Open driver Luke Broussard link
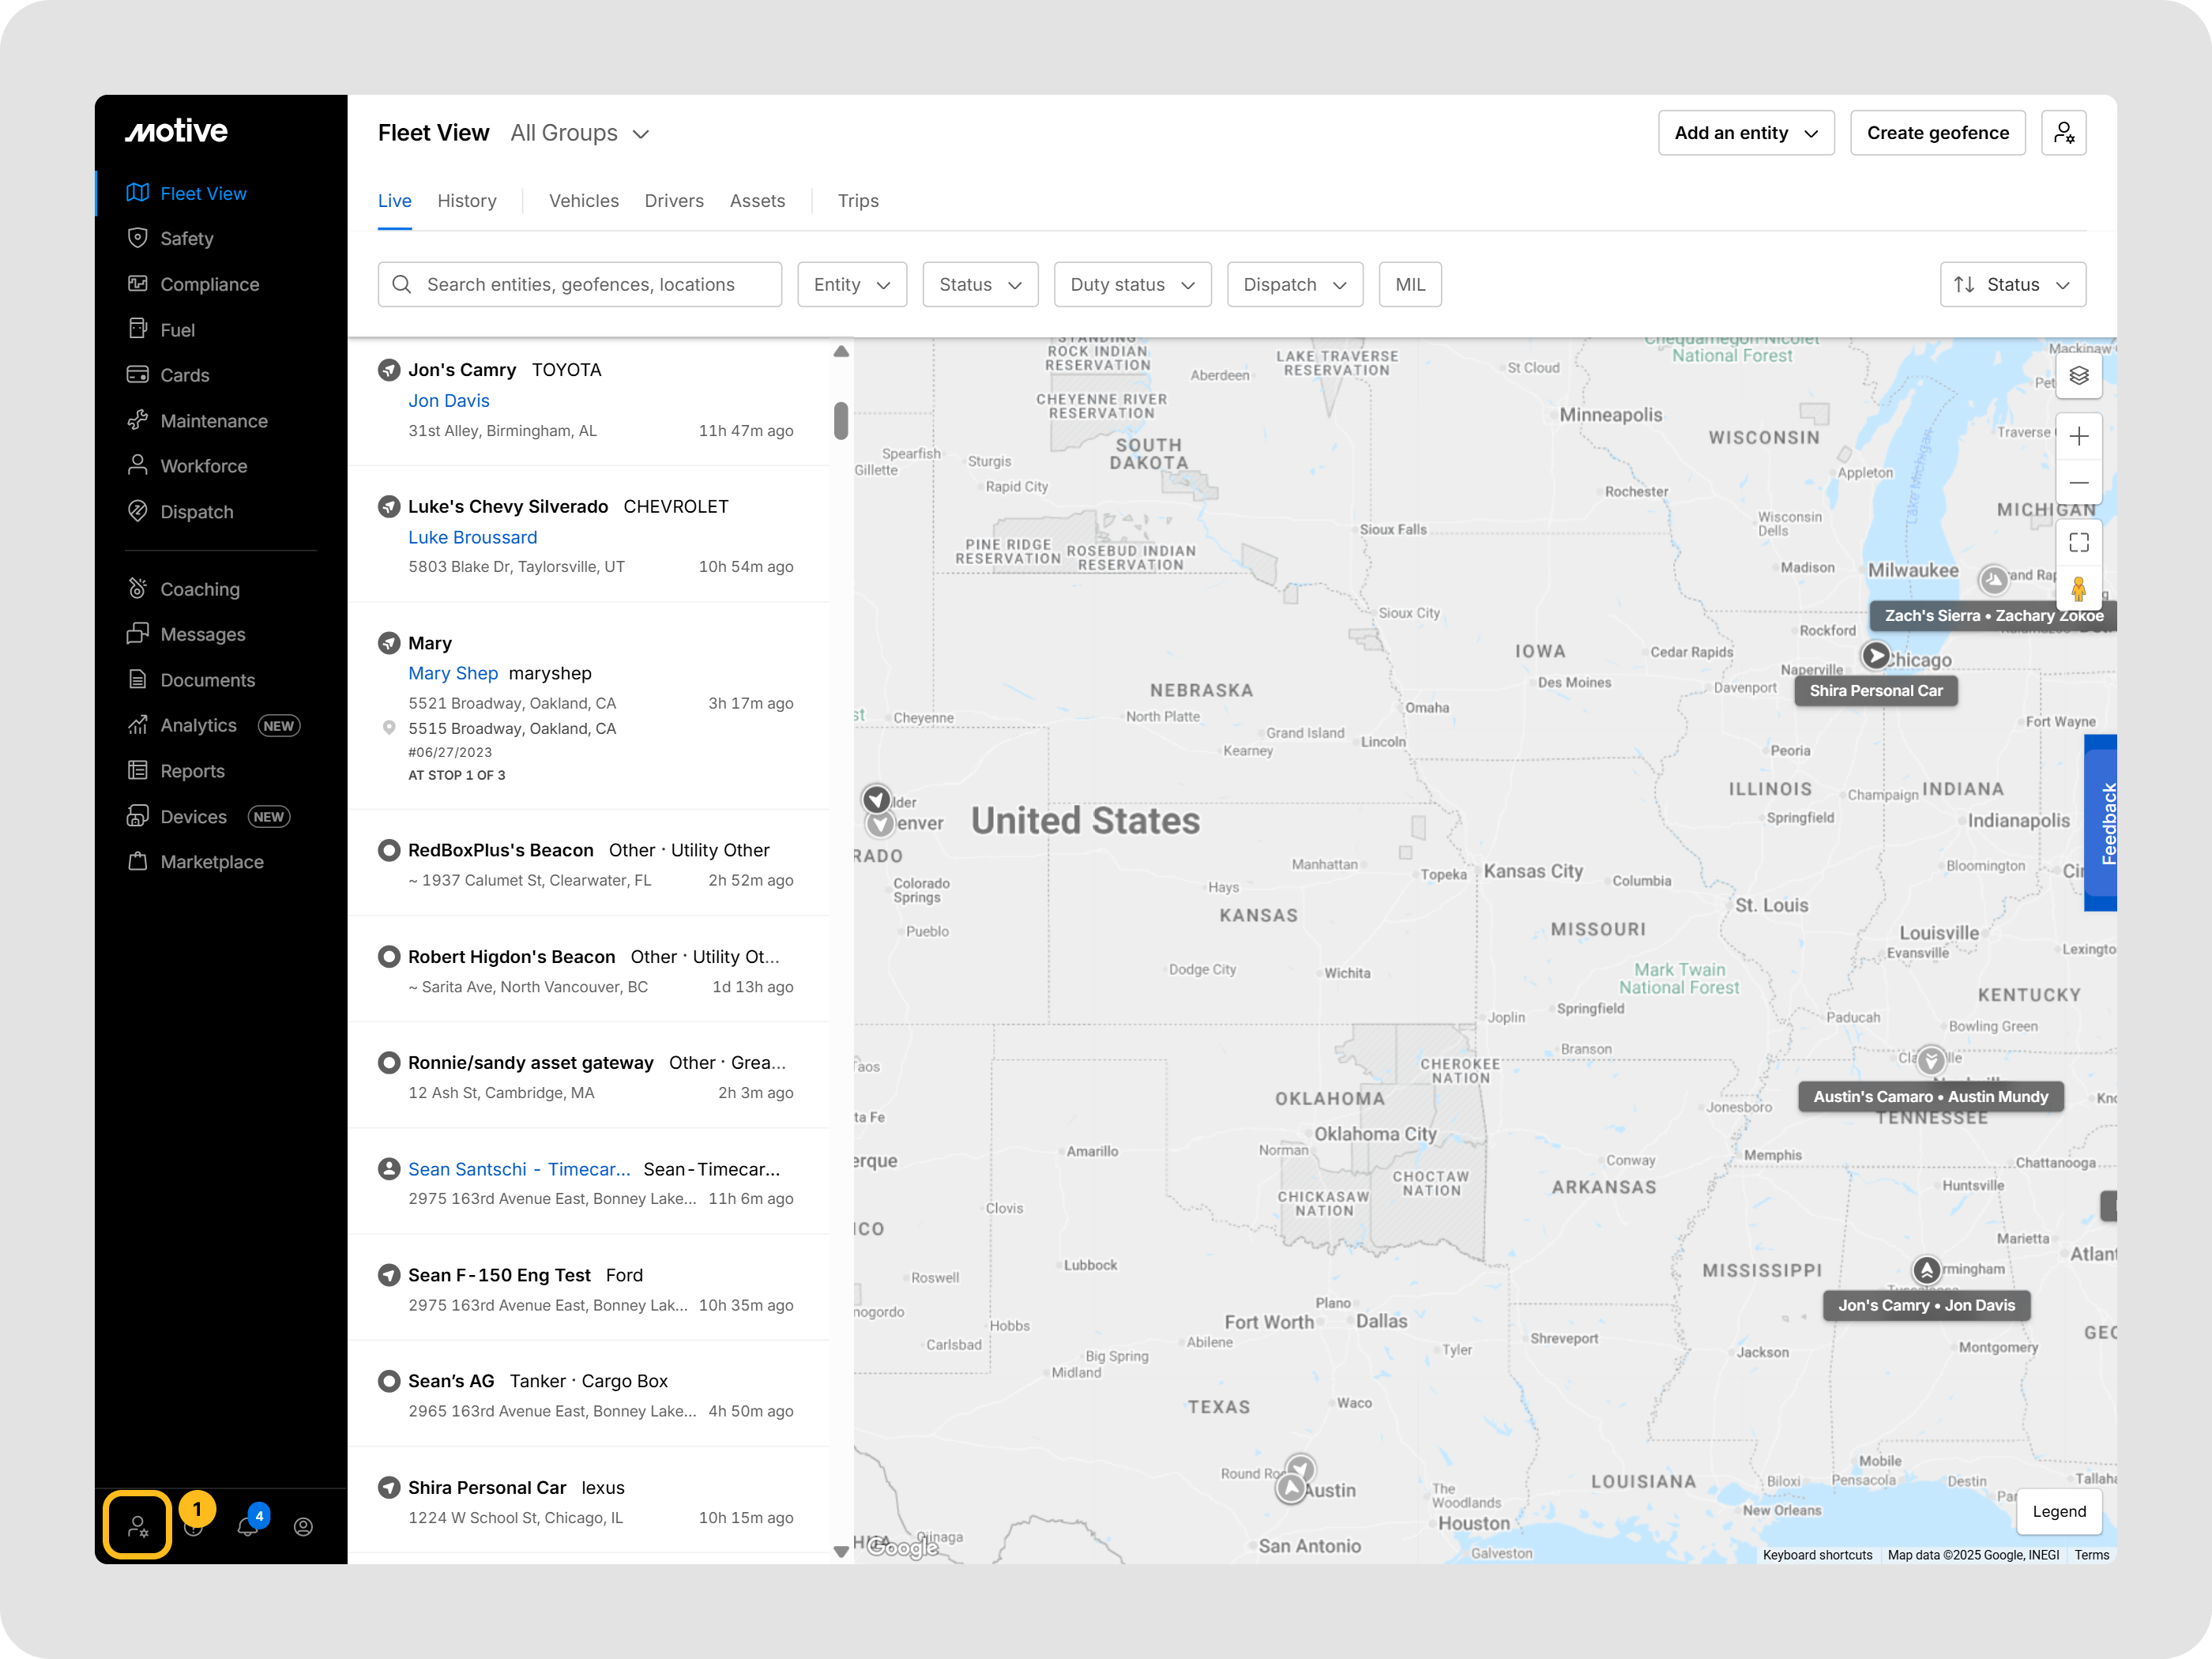Screen dimensions: 2212x1659 tap(472, 537)
